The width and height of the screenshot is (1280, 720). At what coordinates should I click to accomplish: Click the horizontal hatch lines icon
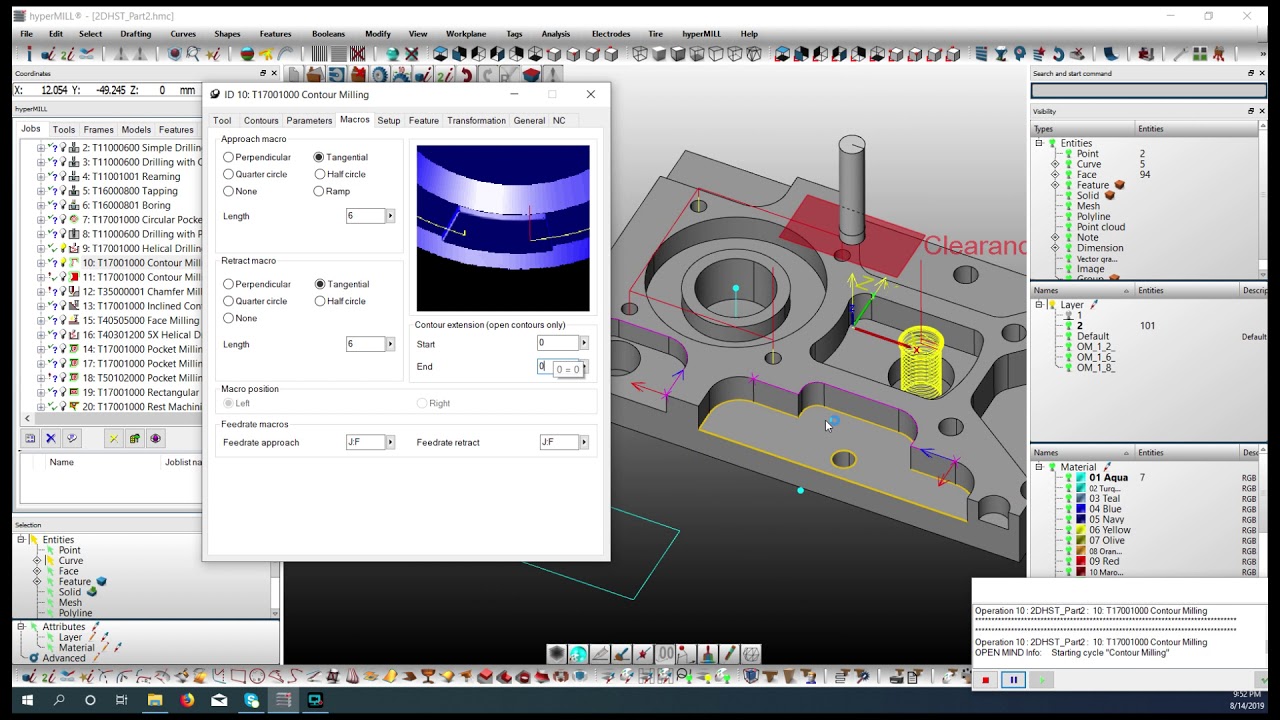[337, 54]
